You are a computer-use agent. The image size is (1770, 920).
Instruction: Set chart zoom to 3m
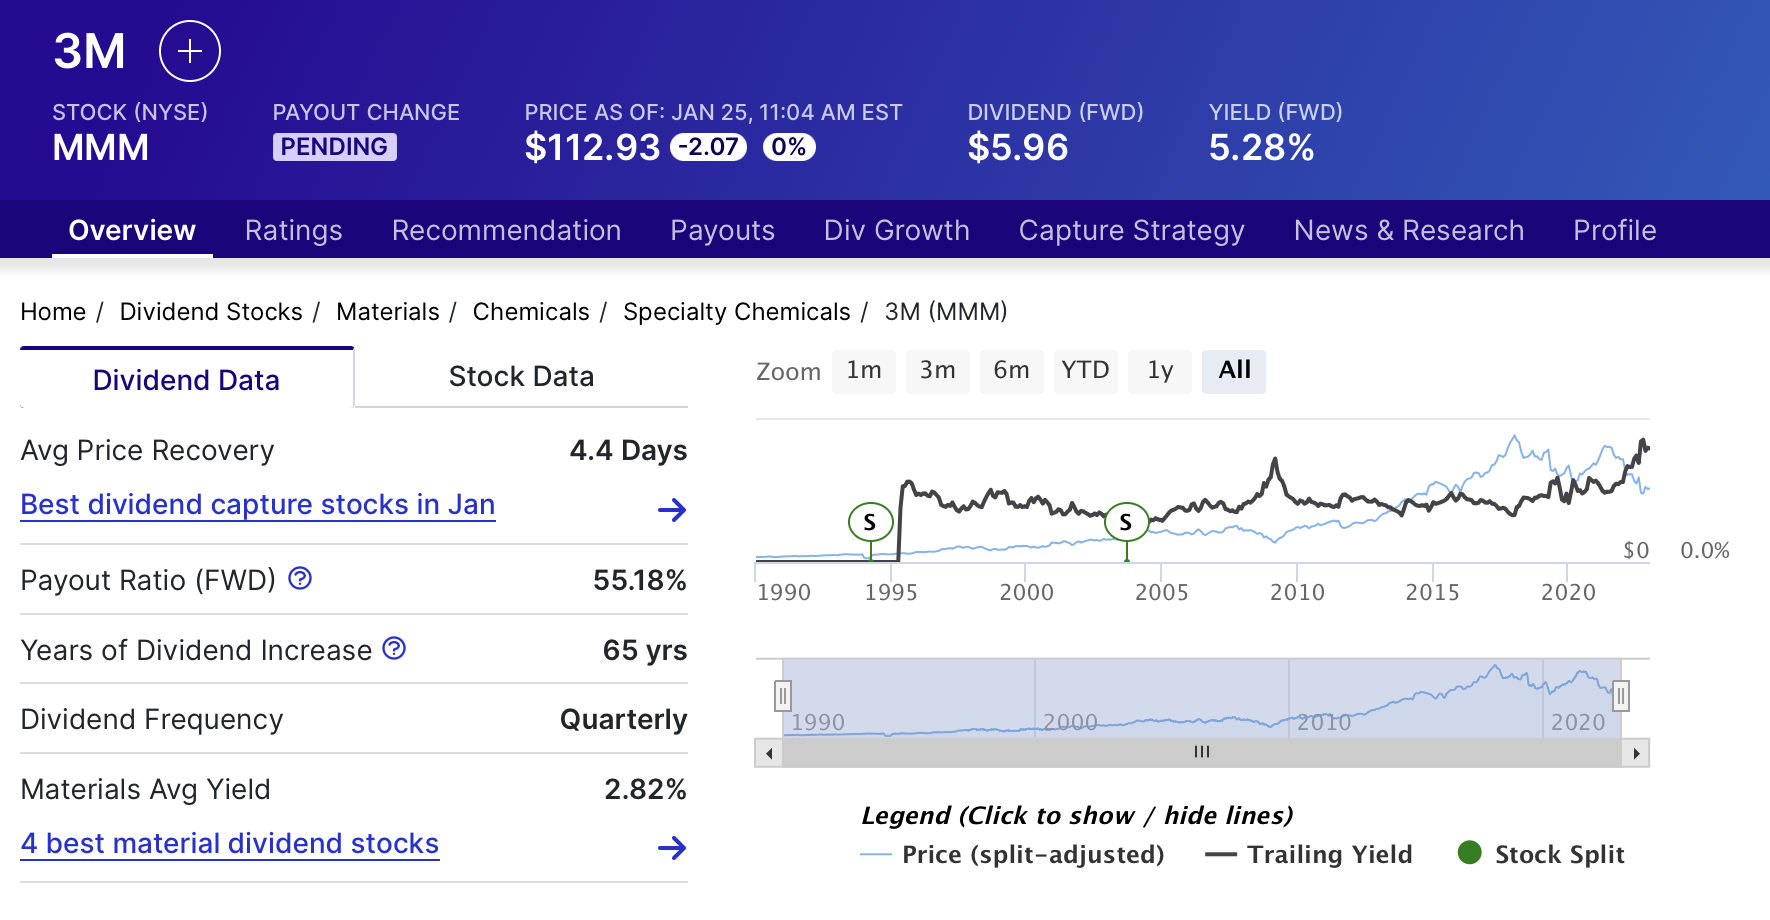[938, 371]
